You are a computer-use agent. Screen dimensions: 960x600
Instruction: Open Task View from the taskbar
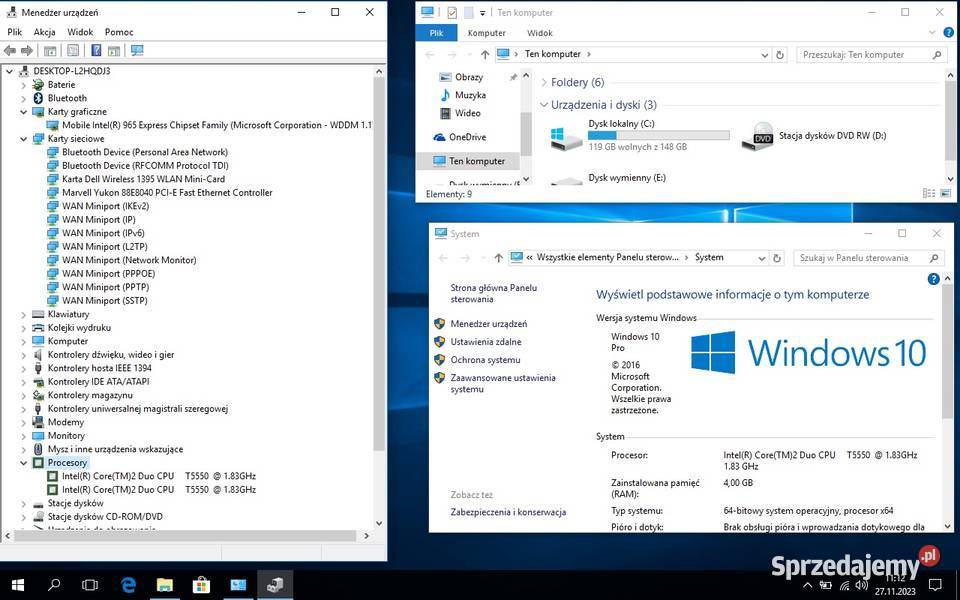point(90,585)
